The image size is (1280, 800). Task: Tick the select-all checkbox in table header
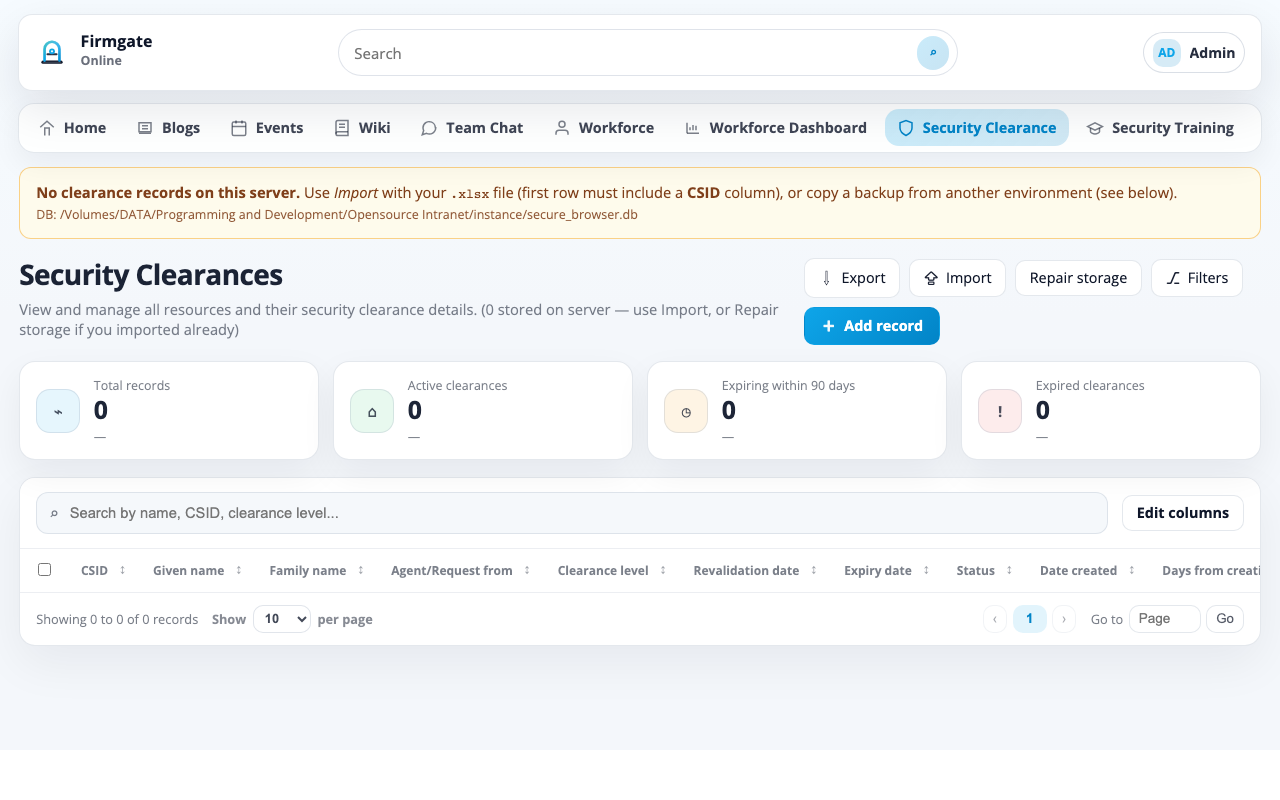44,570
